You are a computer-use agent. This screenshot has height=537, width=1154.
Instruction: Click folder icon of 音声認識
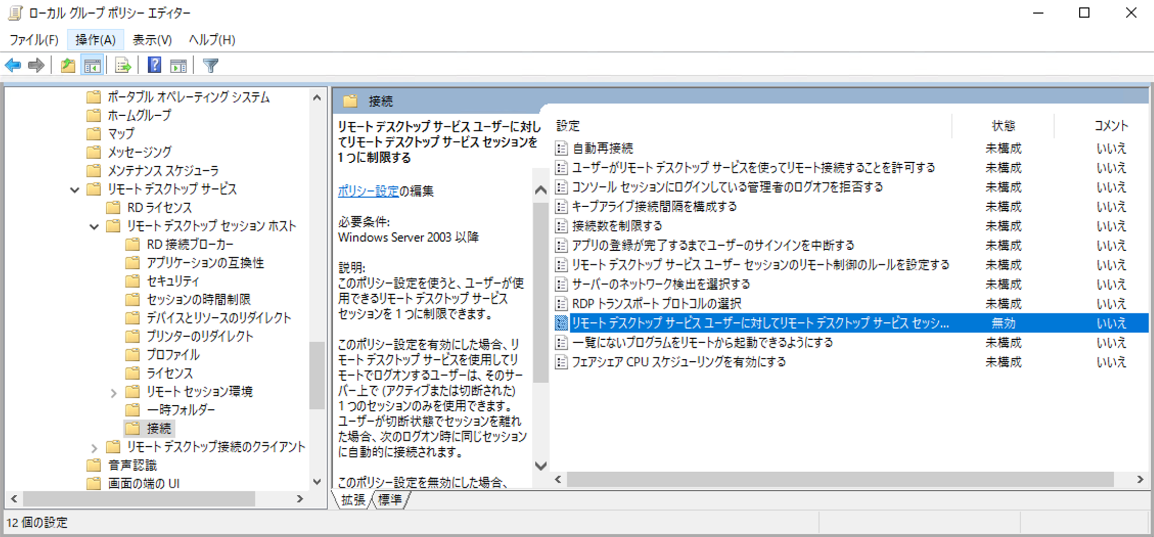pyautogui.click(x=93, y=465)
